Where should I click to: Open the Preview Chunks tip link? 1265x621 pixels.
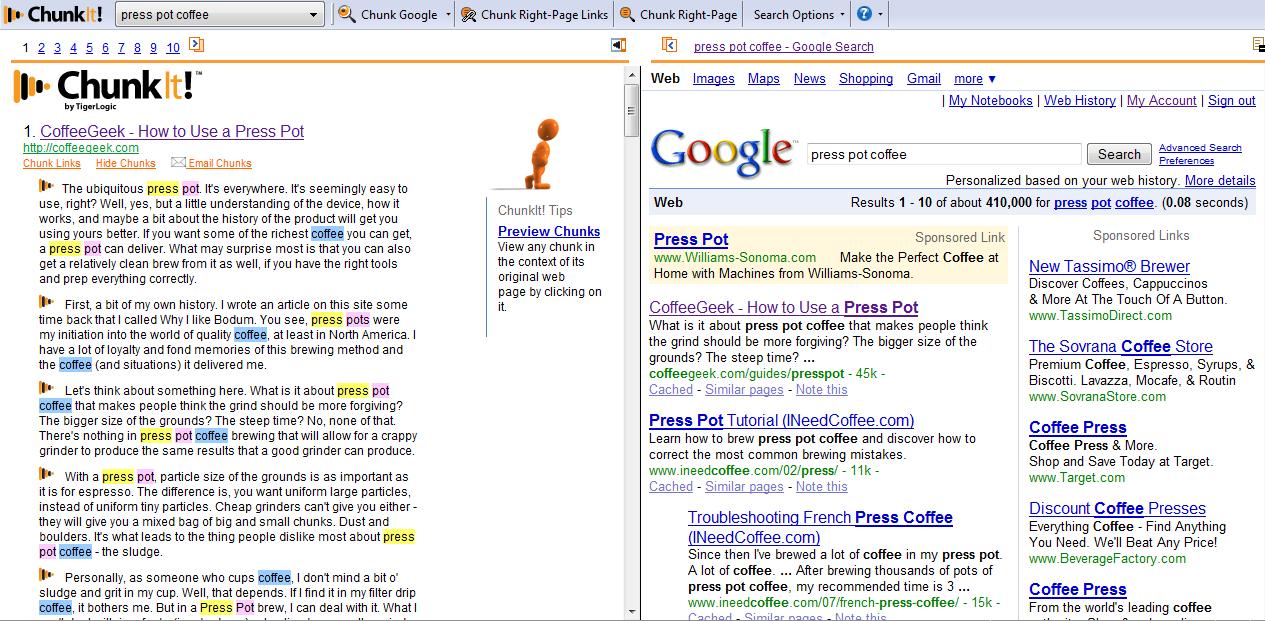tap(549, 231)
